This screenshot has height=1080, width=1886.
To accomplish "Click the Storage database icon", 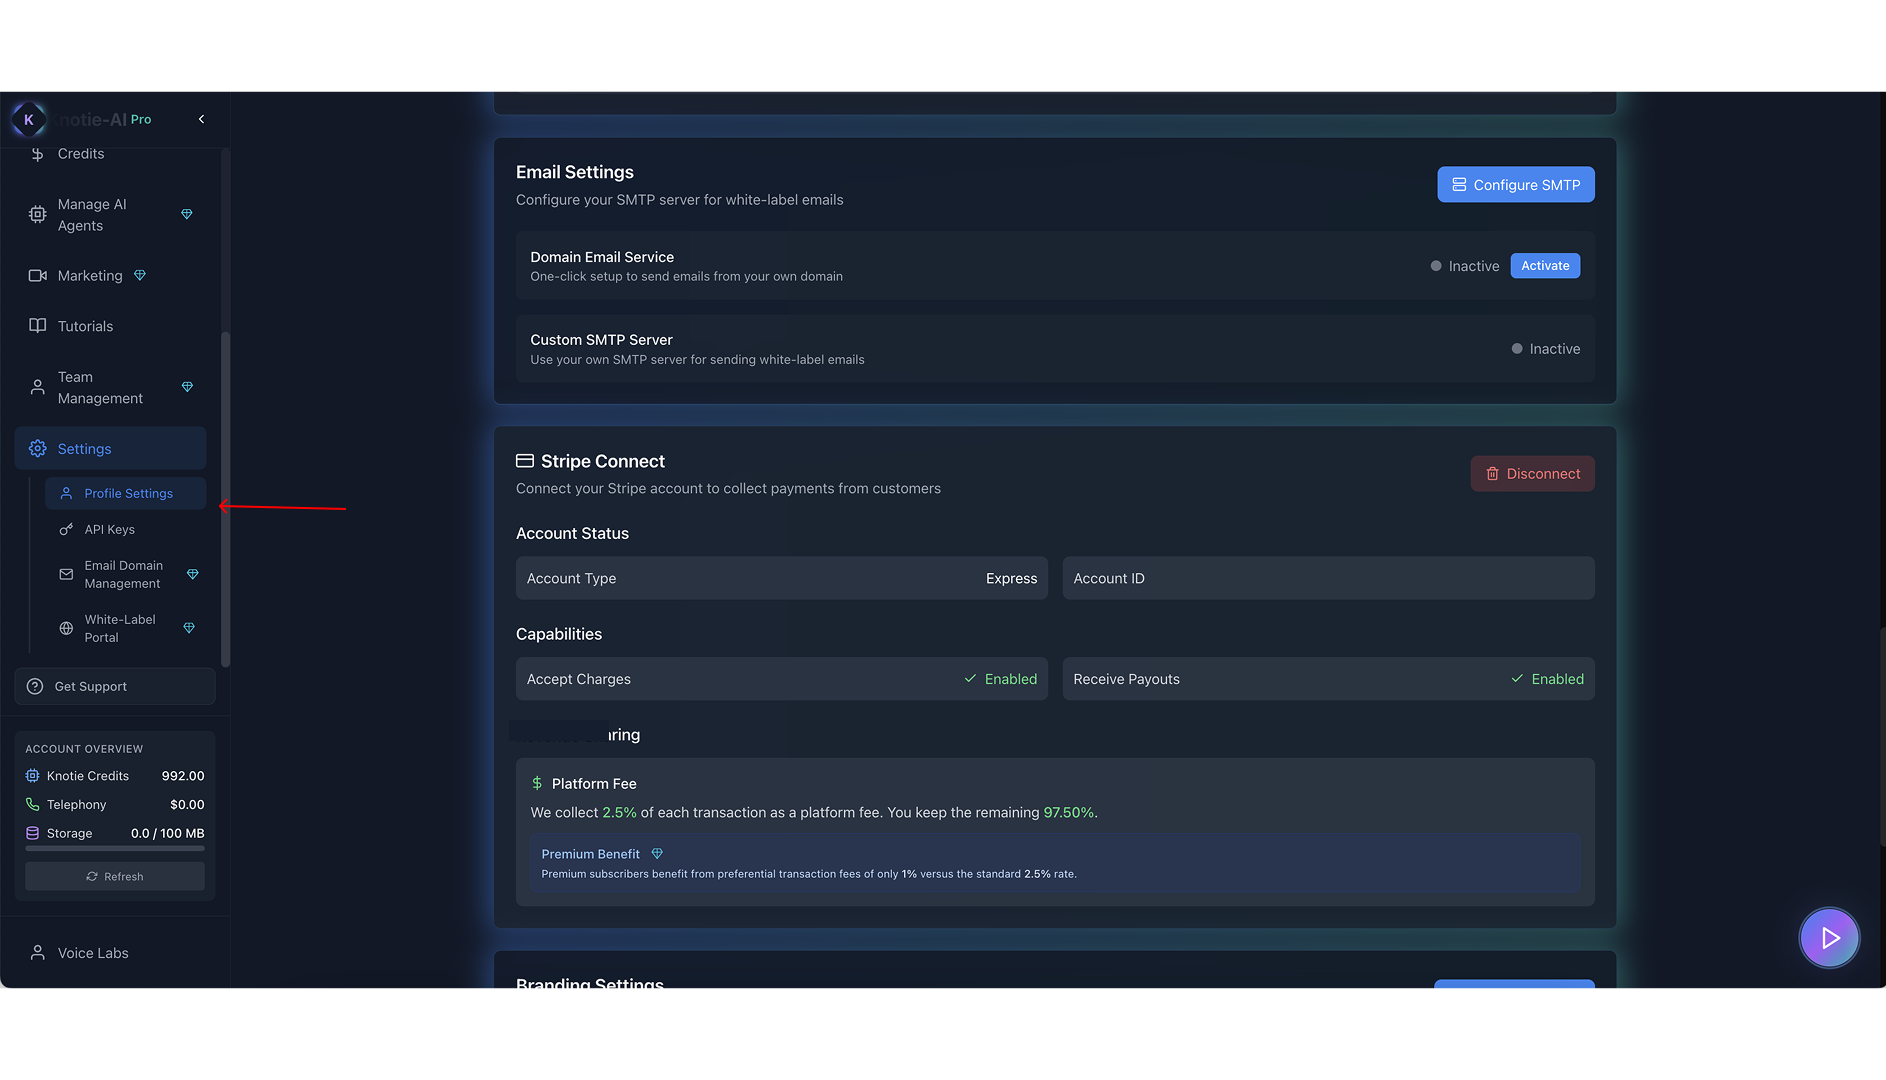I will tap(32, 833).
